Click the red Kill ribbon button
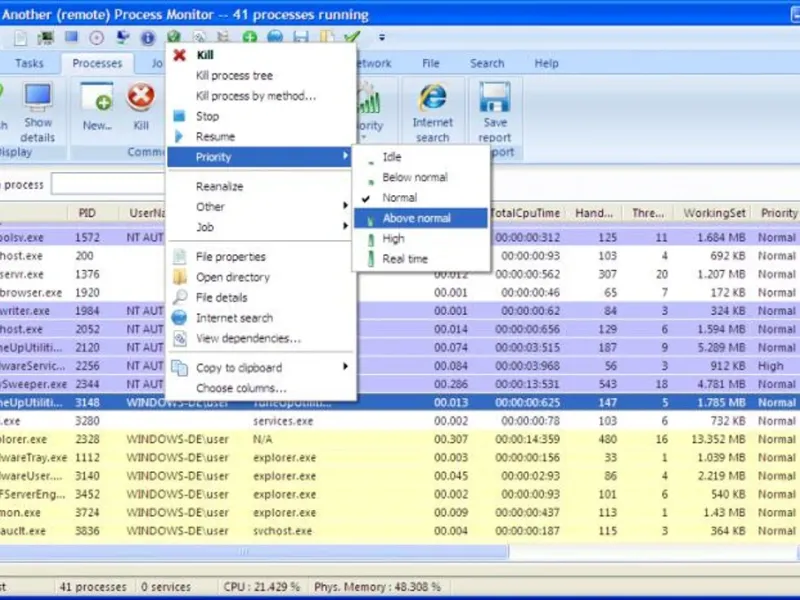 coord(141,107)
